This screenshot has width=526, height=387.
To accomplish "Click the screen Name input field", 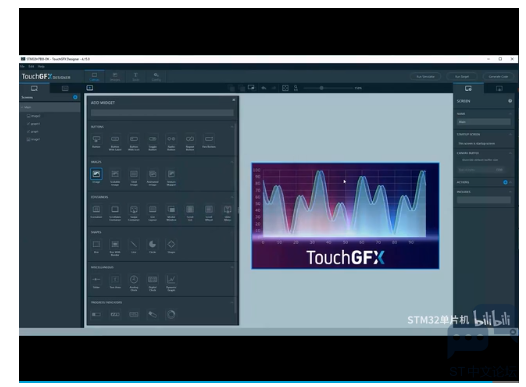I will (484, 122).
